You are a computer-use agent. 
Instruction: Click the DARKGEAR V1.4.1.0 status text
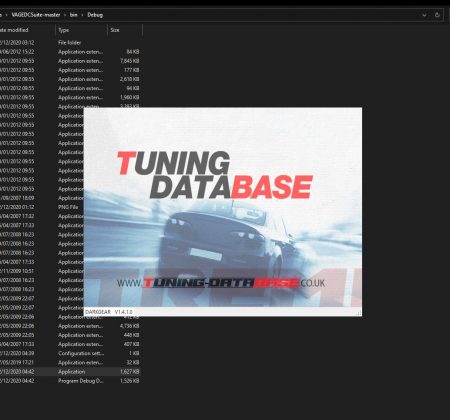[109, 312]
